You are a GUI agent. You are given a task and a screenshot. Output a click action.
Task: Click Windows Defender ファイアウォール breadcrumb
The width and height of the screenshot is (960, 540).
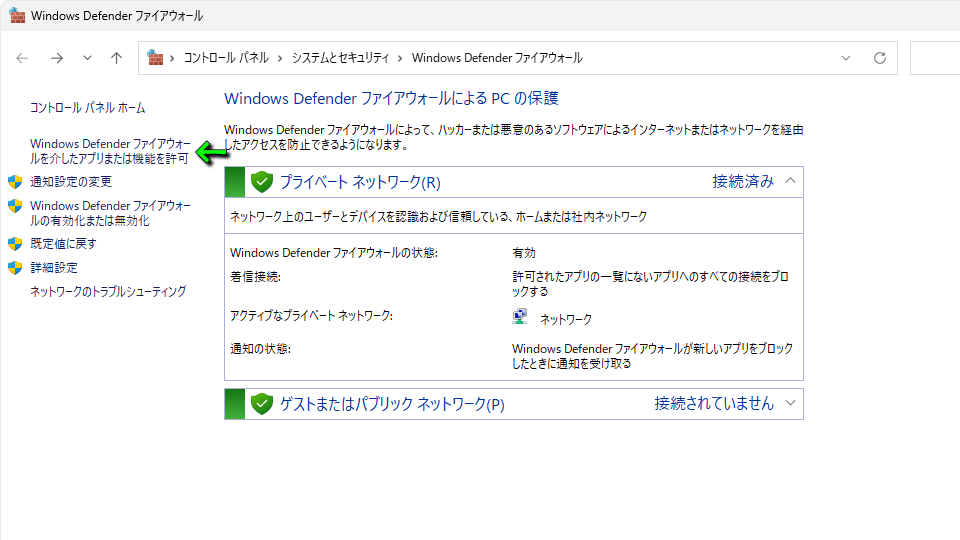click(497, 58)
